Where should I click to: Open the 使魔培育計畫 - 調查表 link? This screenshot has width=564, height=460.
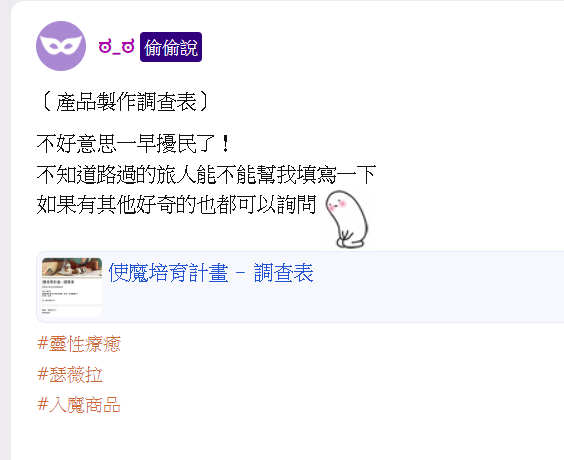(211, 273)
